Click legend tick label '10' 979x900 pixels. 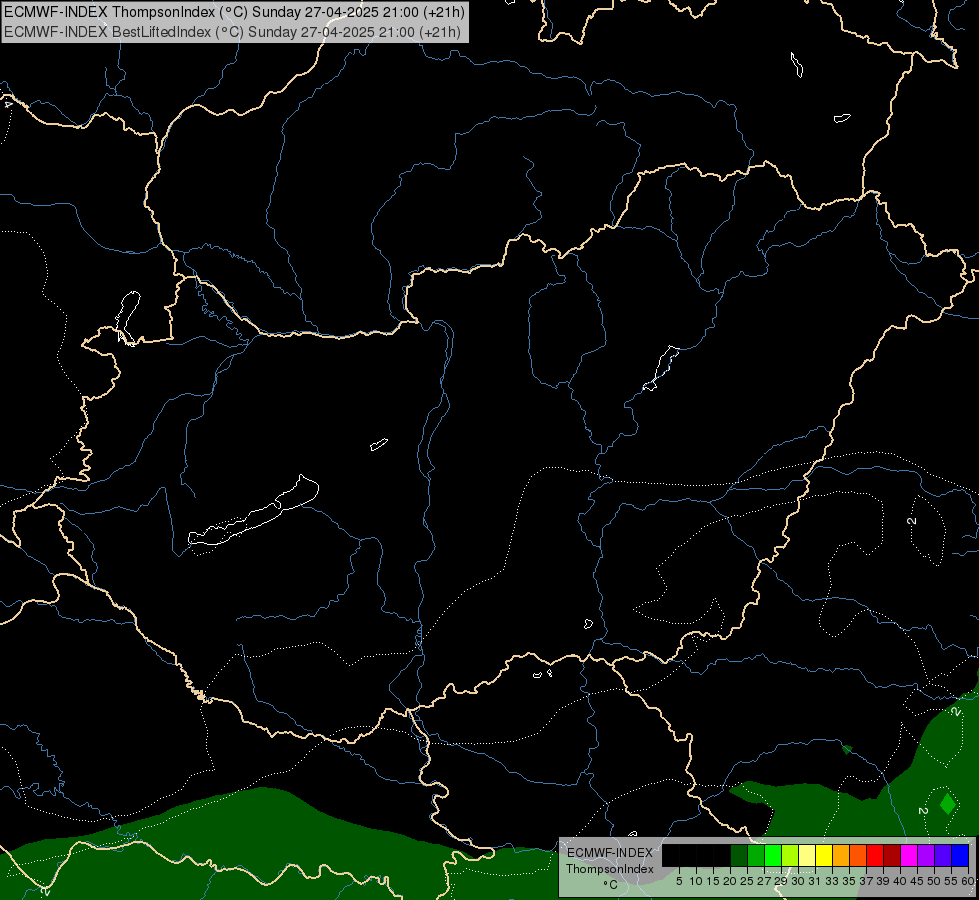tap(696, 881)
